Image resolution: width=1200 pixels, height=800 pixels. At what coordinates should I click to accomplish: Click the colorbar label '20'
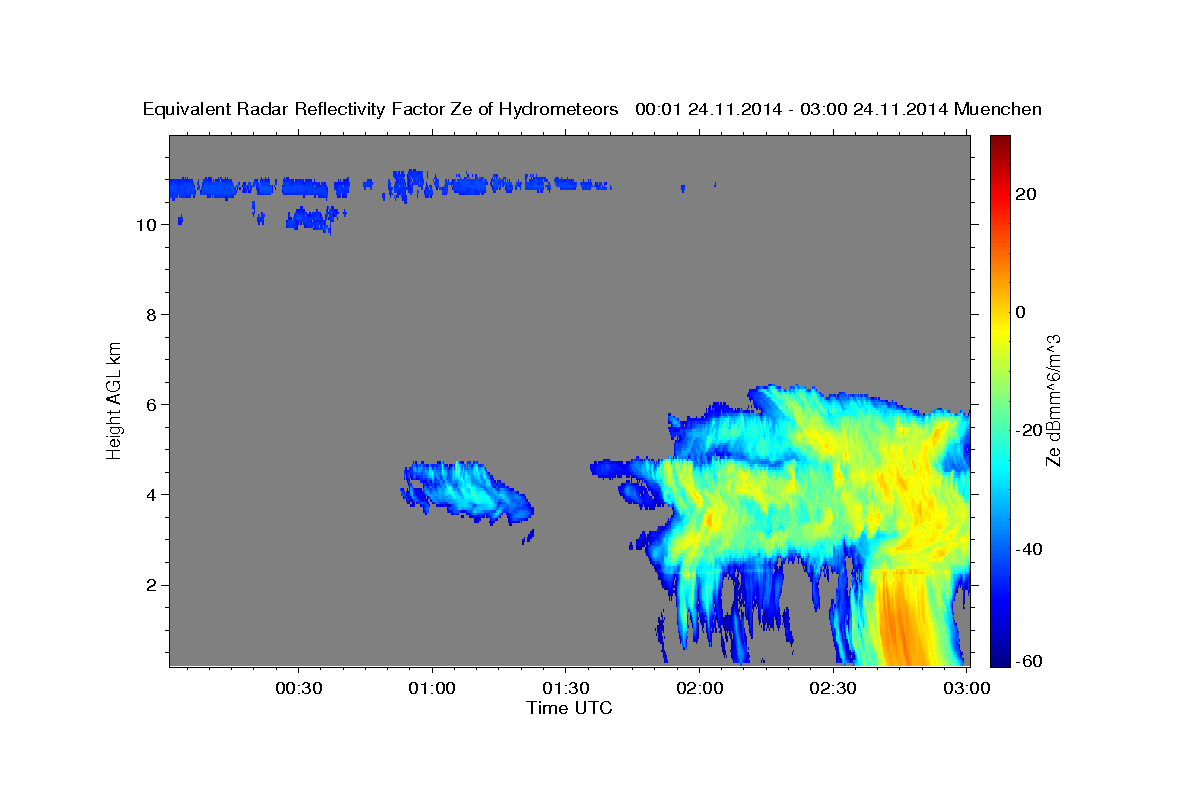pyautogui.click(x=1027, y=194)
